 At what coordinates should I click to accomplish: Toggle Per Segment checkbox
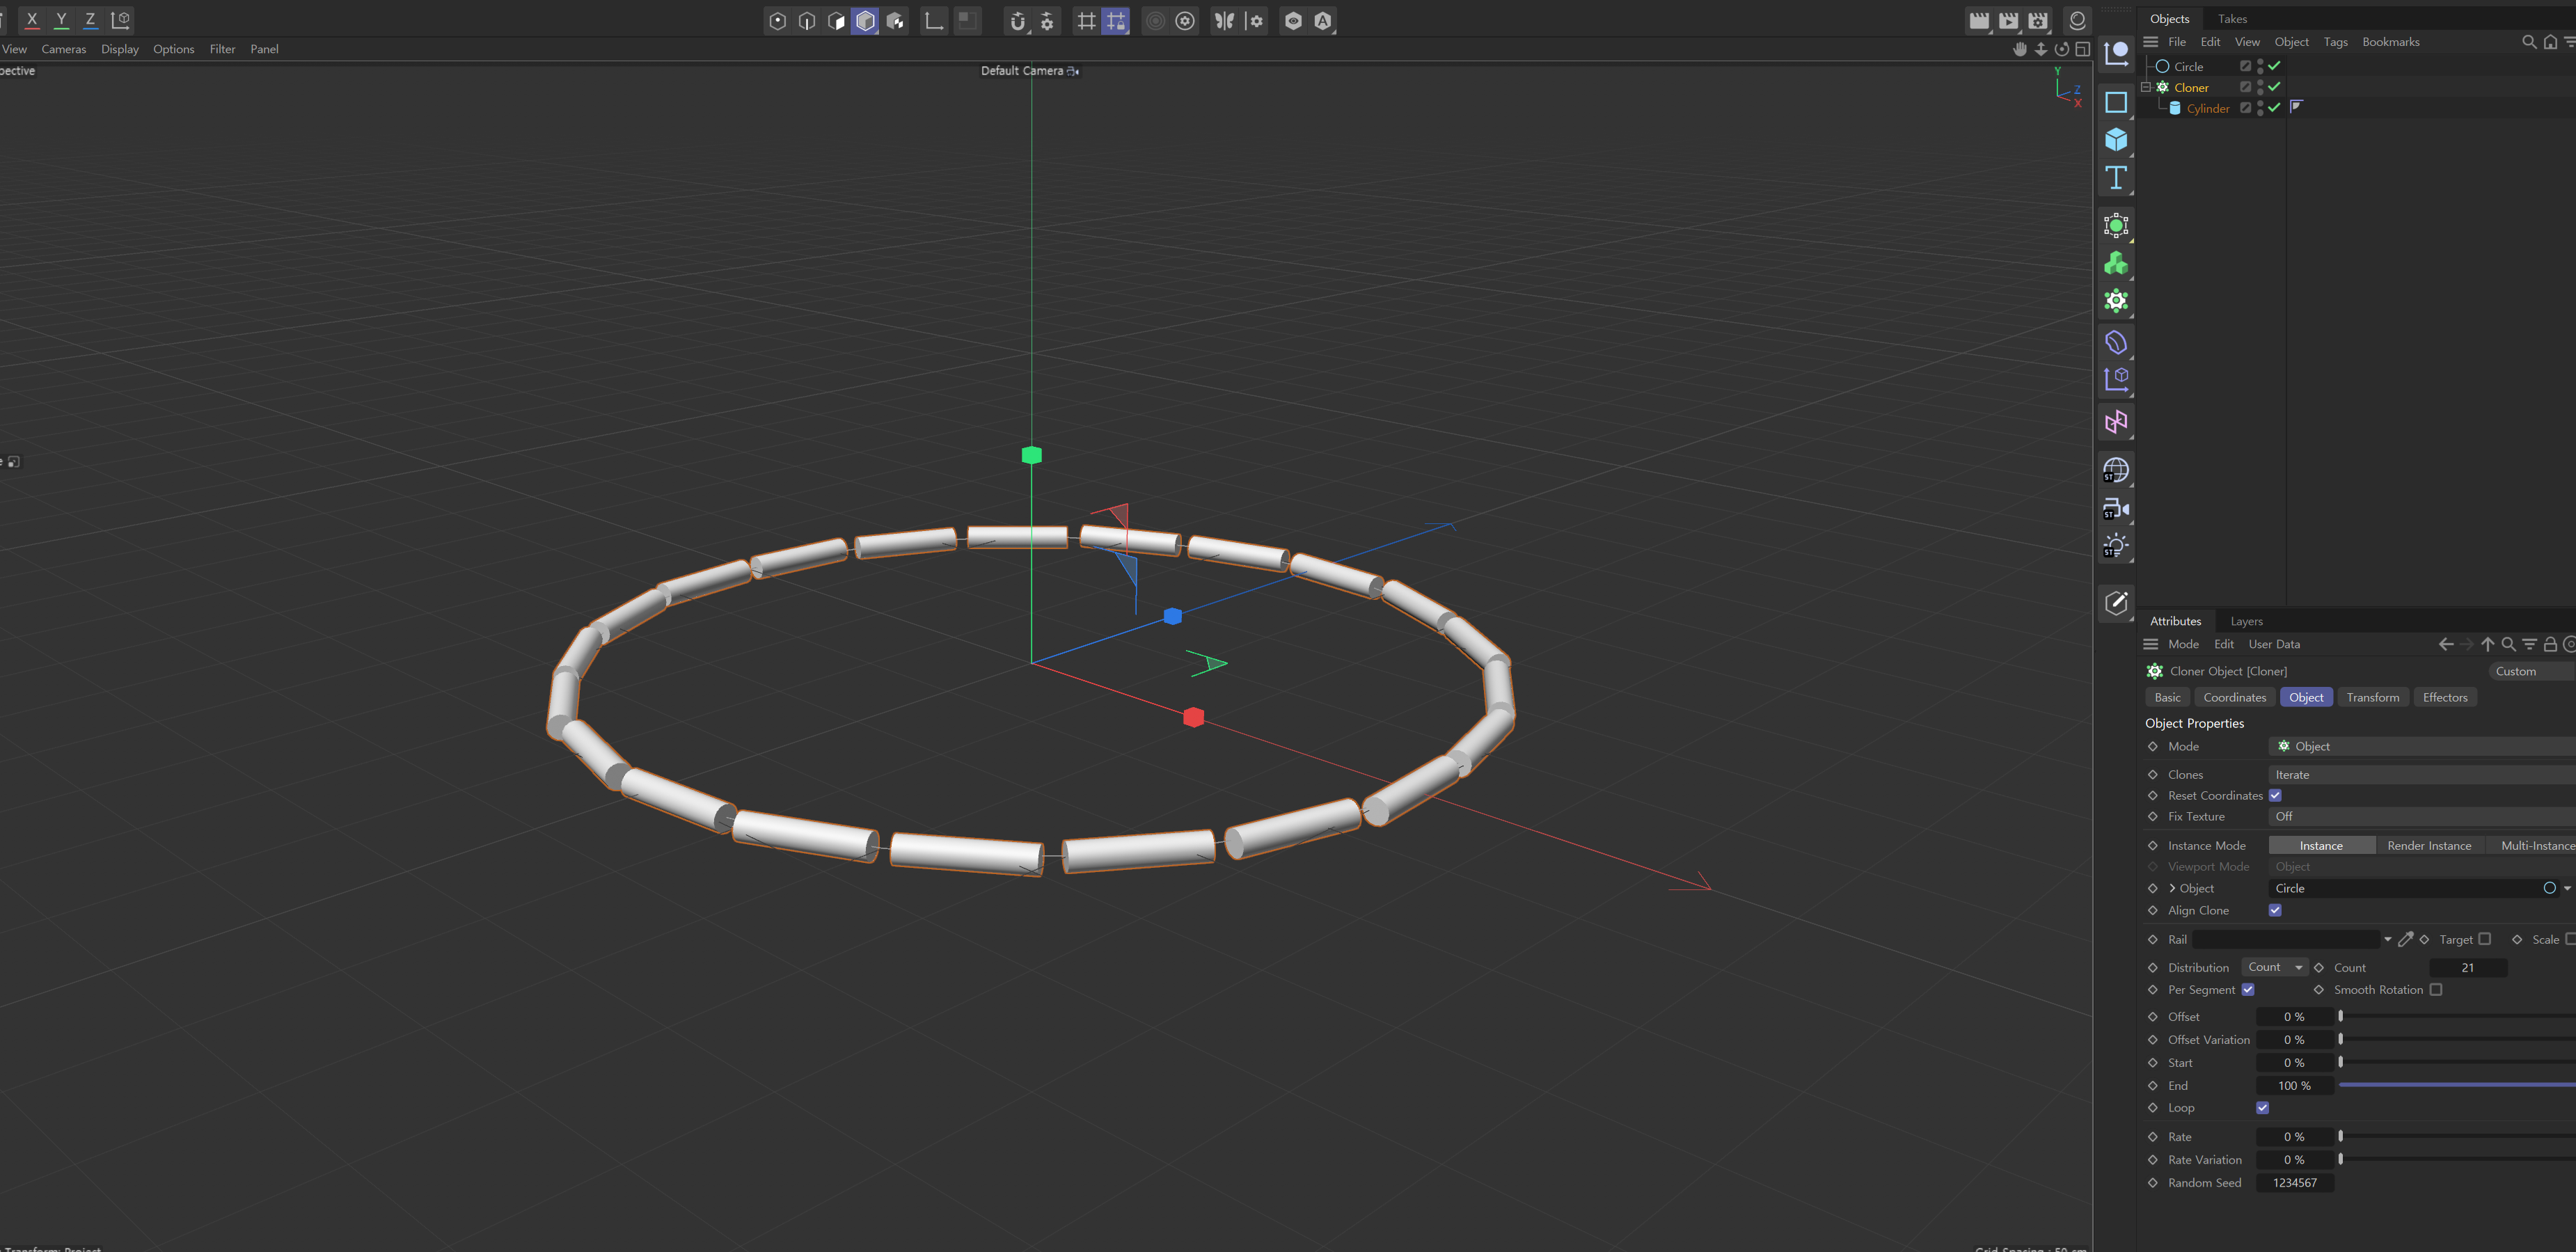2248,990
